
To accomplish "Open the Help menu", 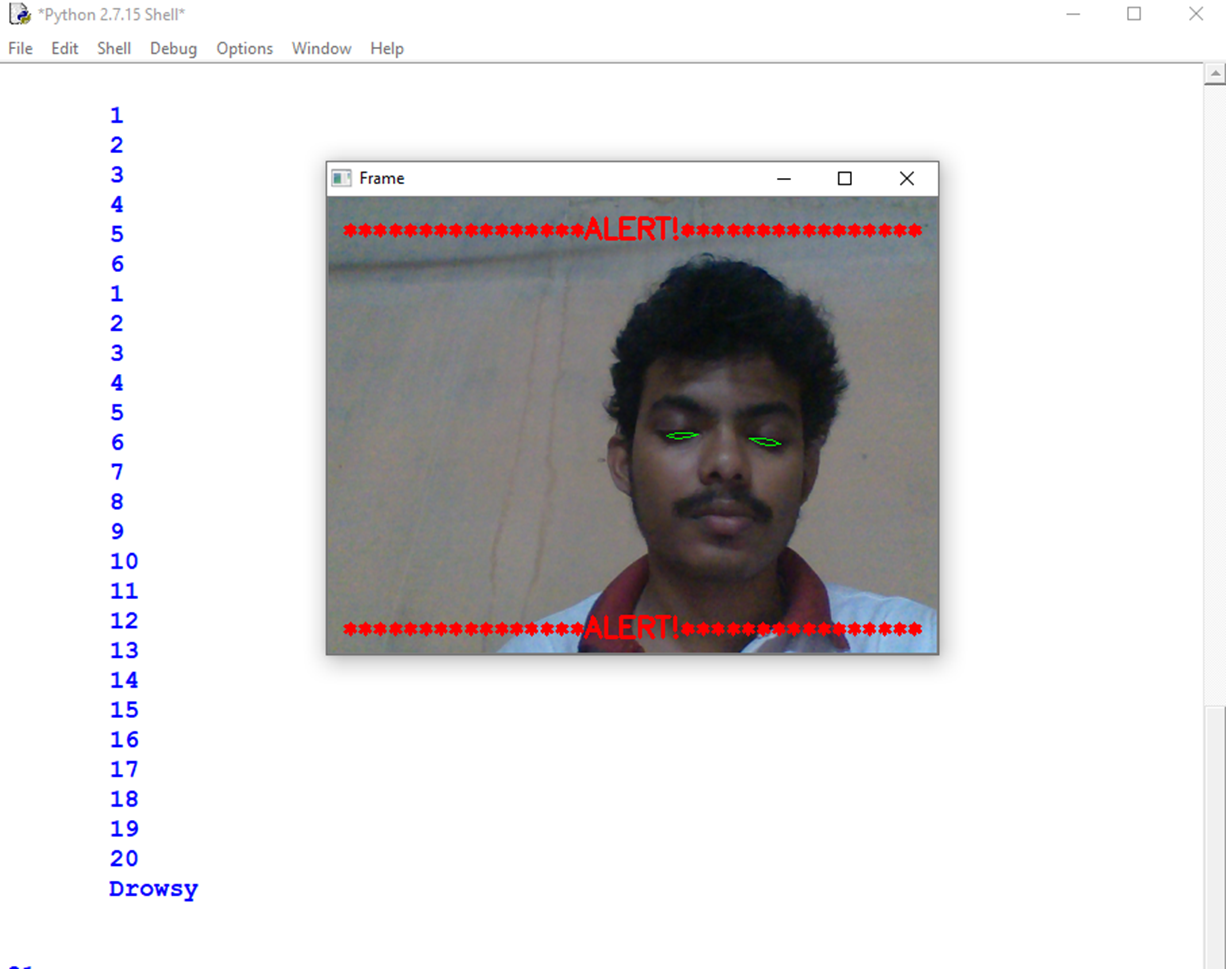I will (x=387, y=48).
